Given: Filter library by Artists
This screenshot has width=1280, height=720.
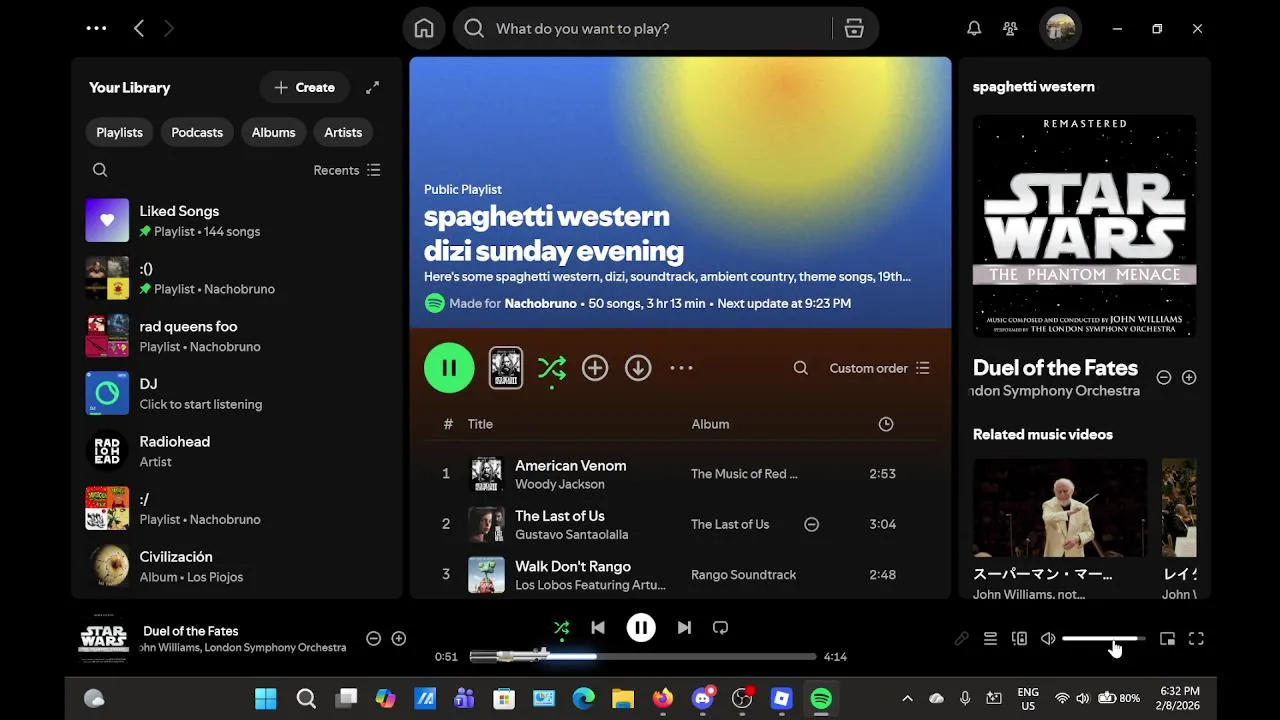Looking at the screenshot, I should (x=343, y=132).
